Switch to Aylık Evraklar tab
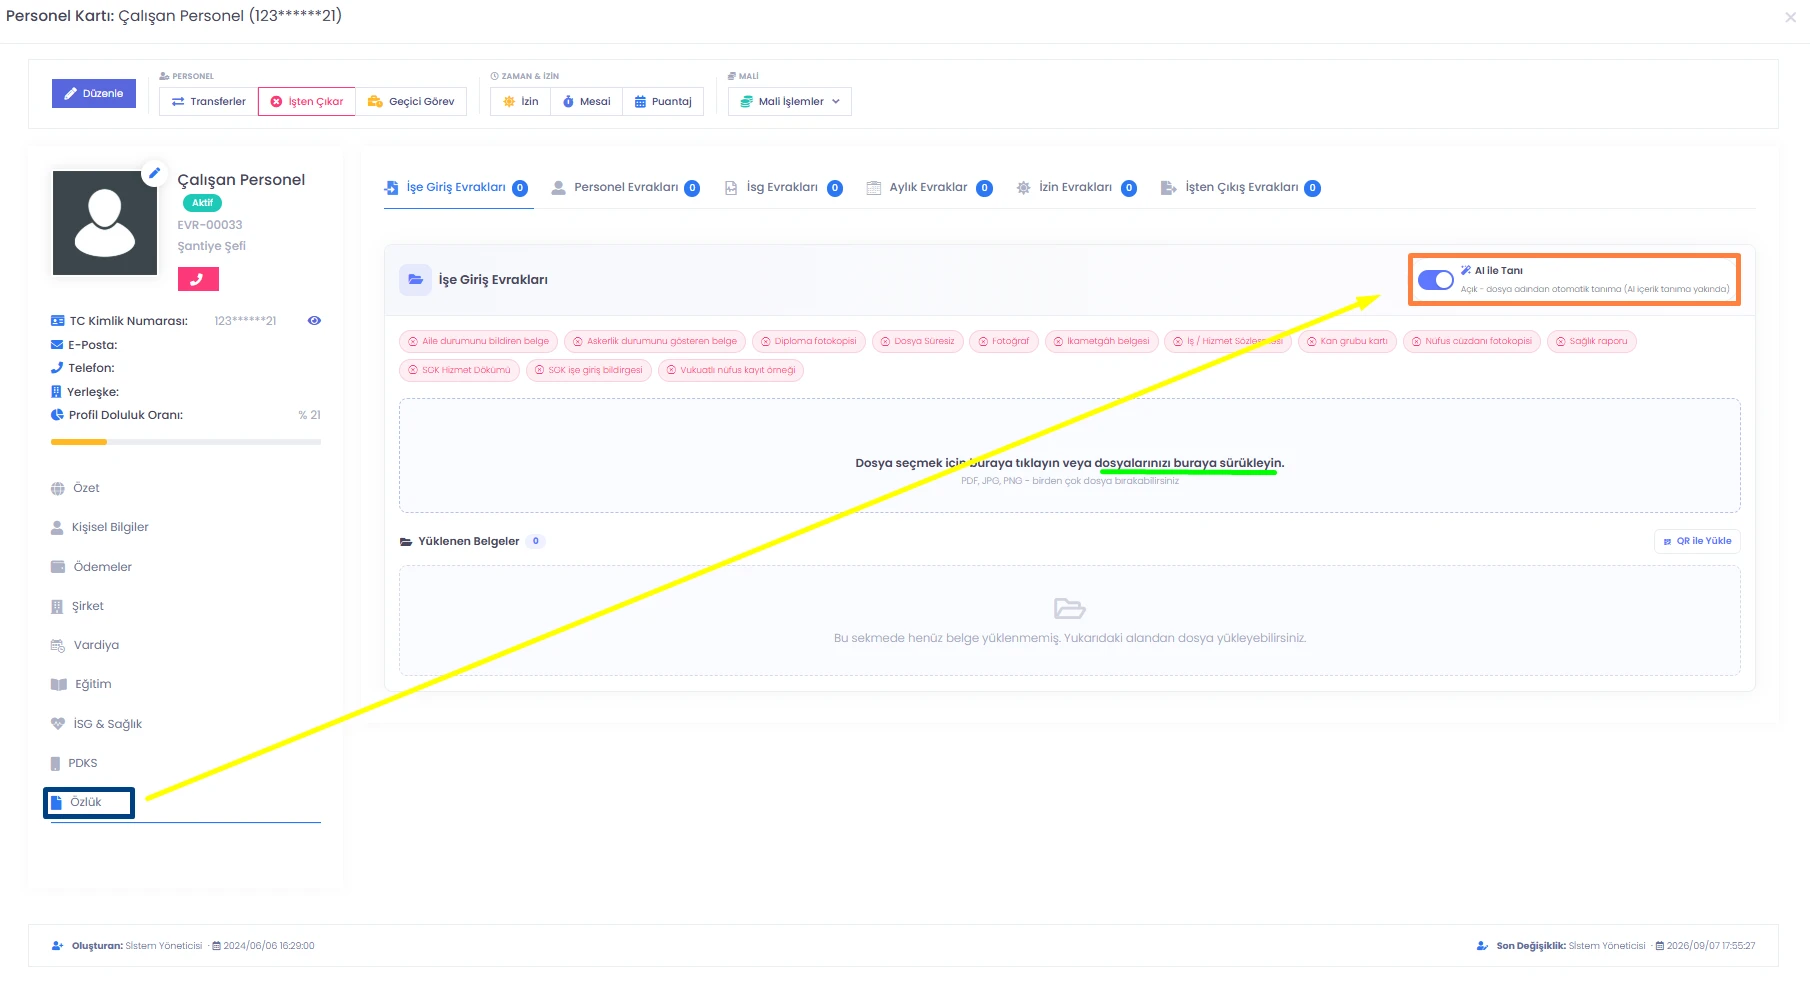The height and width of the screenshot is (994, 1810). [929, 187]
